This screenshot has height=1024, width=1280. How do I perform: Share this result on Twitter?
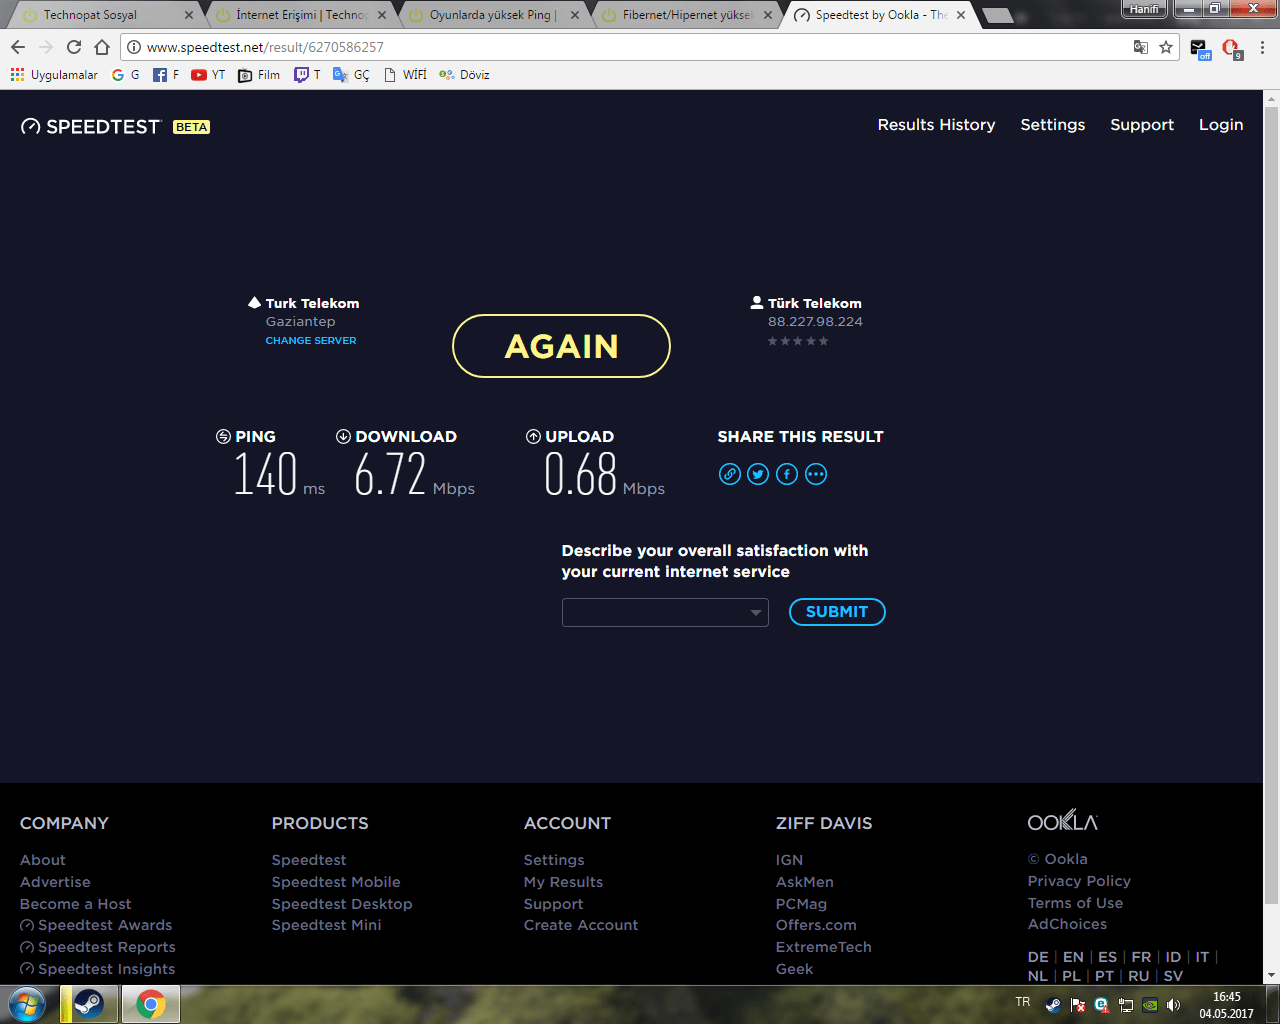pyautogui.click(x=758, y=474)
